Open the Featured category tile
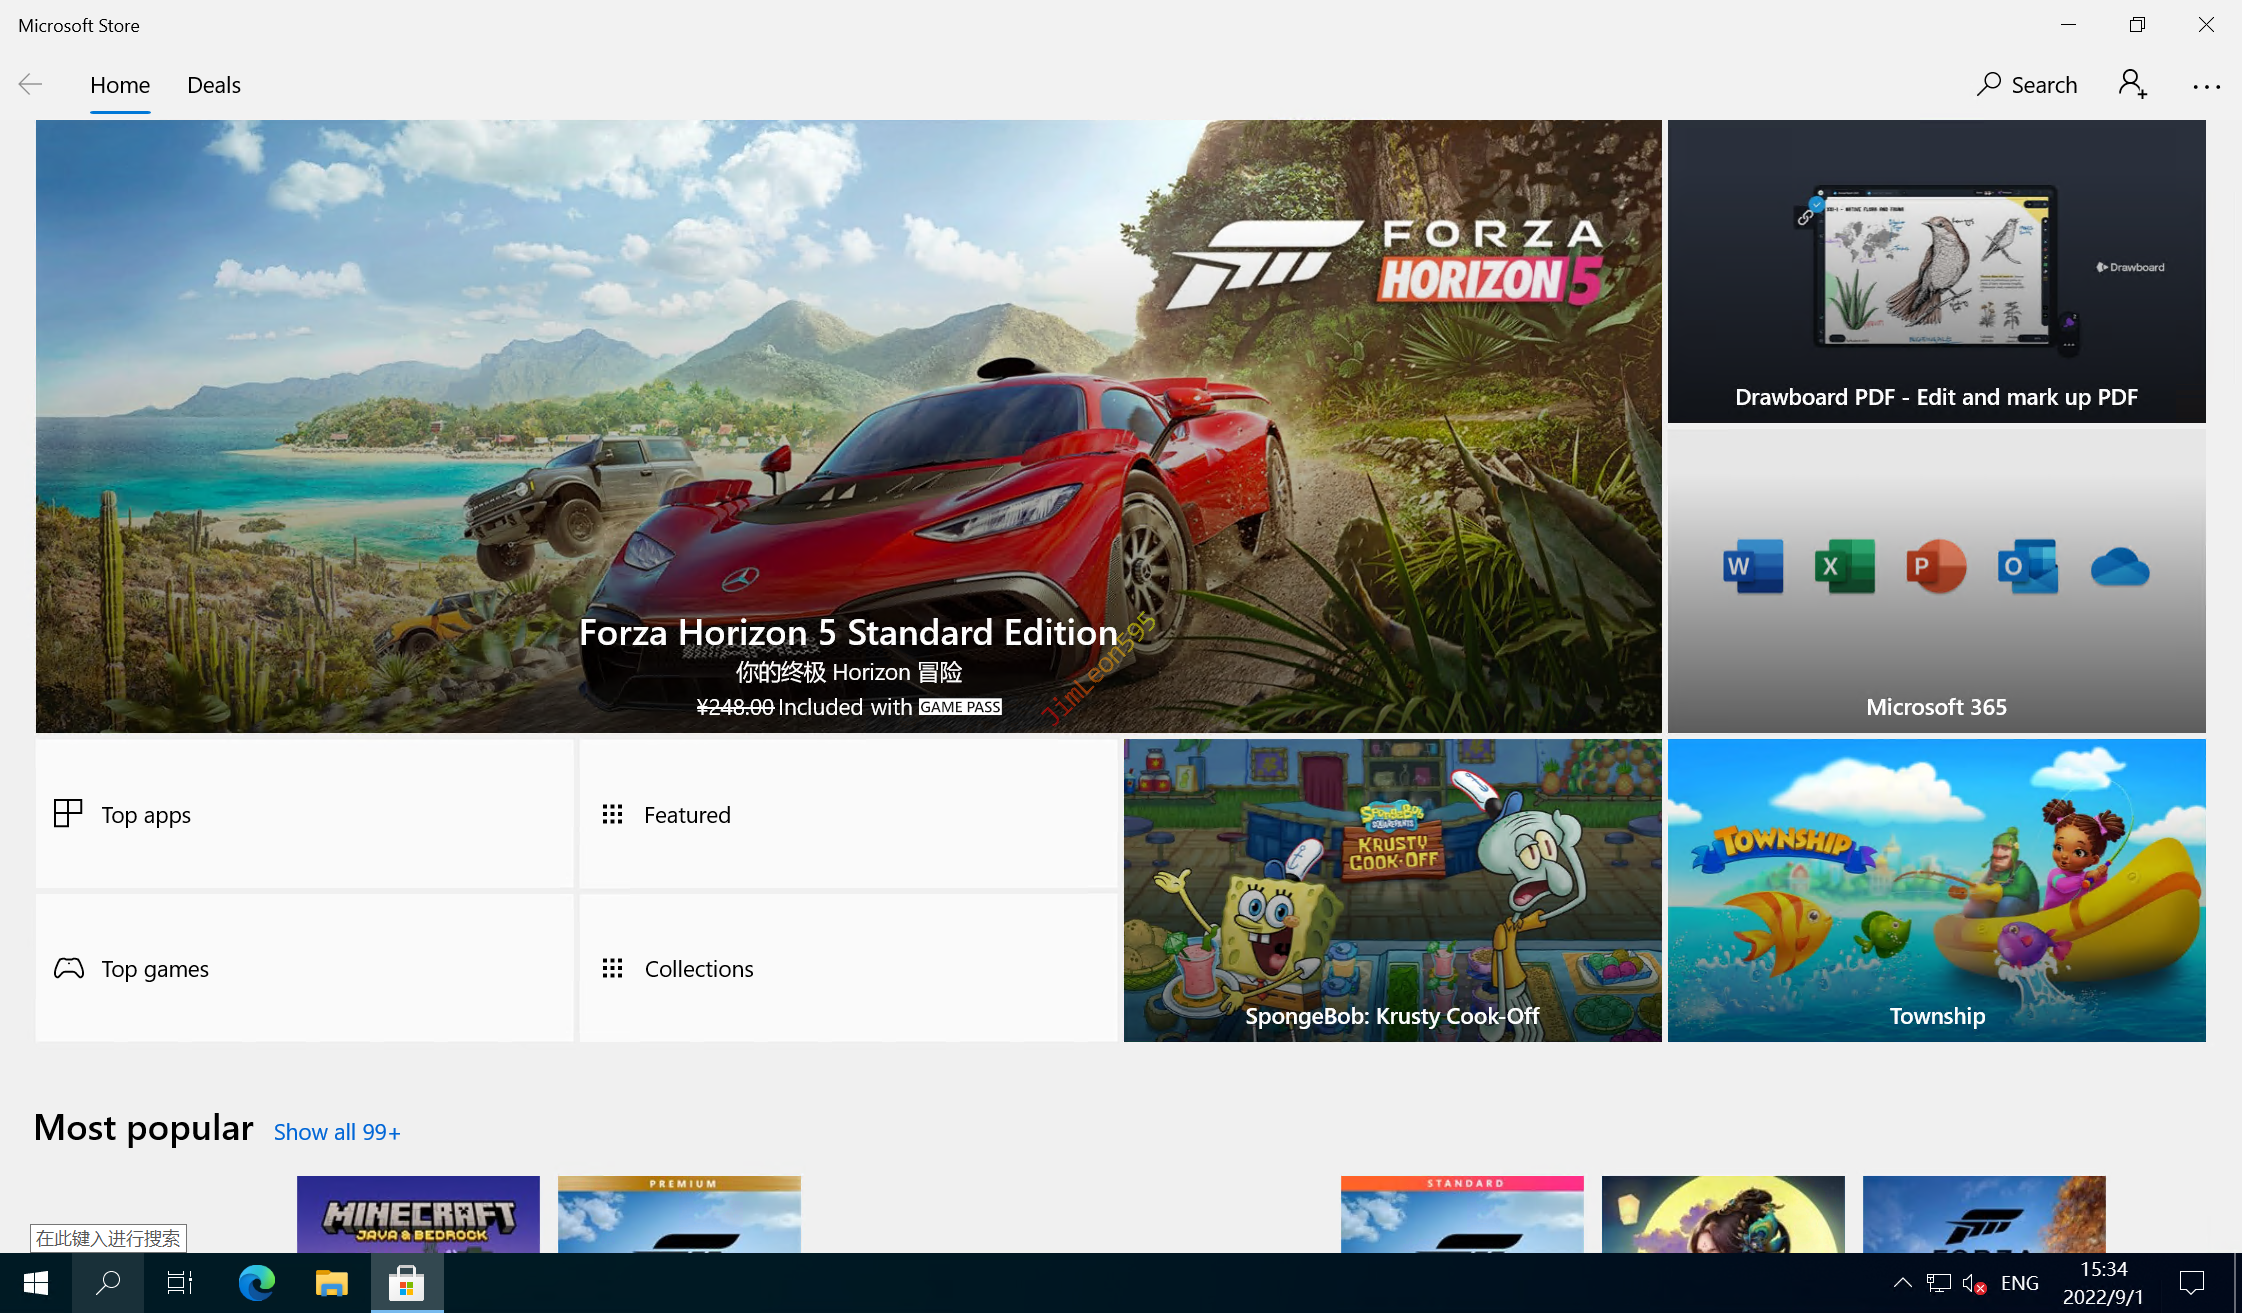 point(847,814)
